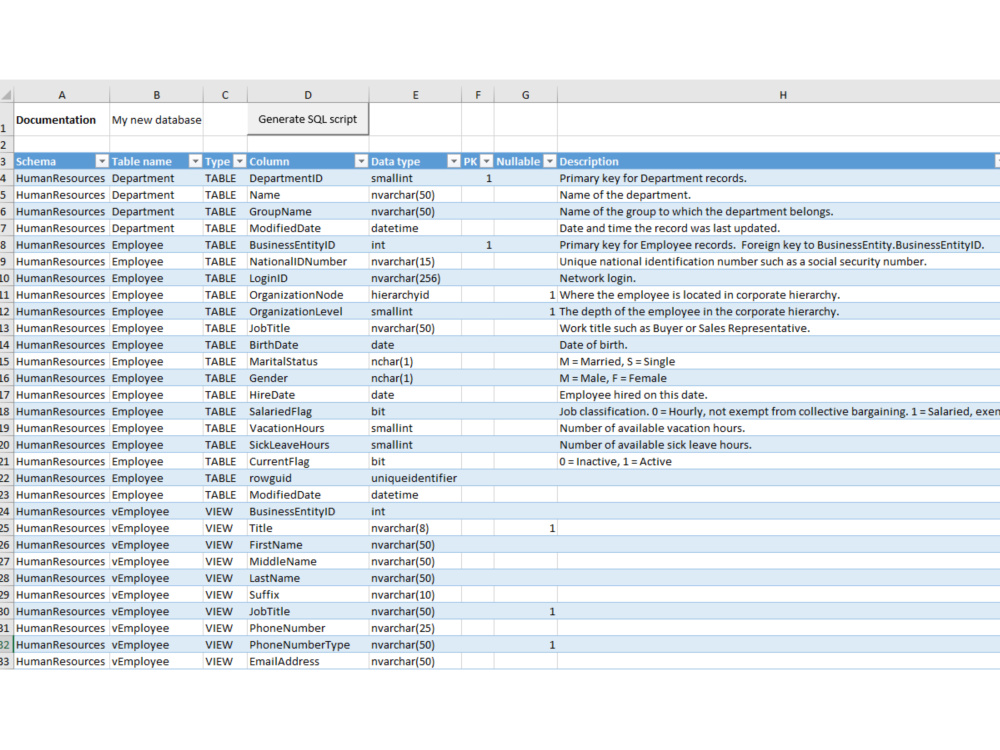Select column F header

click(478, 95)
